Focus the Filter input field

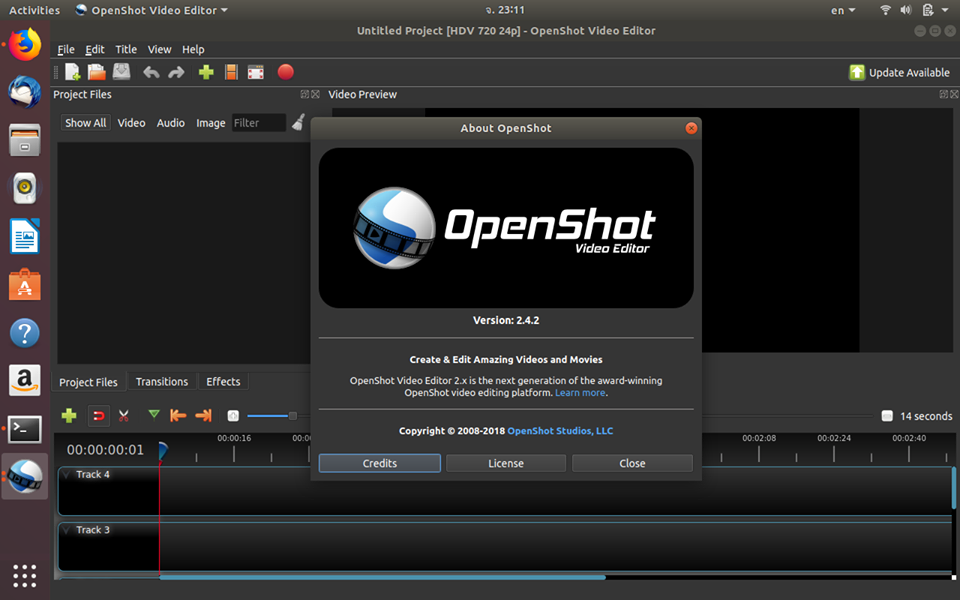tap(258, 123)
